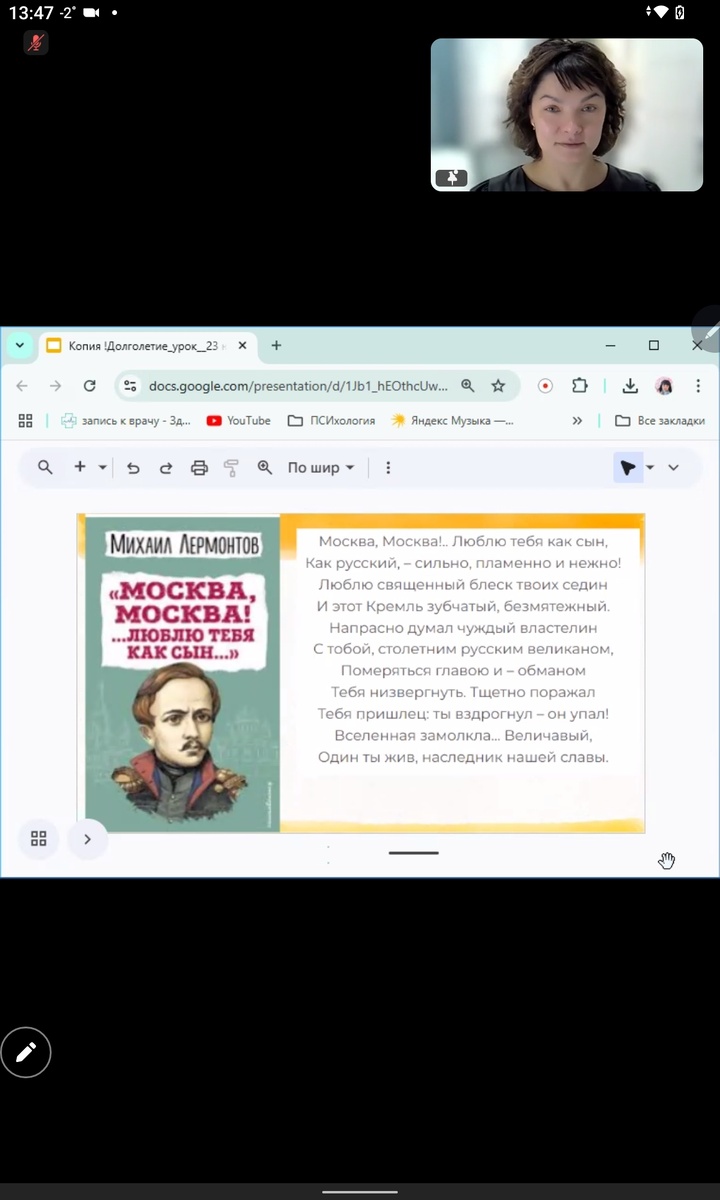Open the Chrome tab search dropdown
Image resolution: width=720 pixels, height=1200 pixels.
[19, 345]
